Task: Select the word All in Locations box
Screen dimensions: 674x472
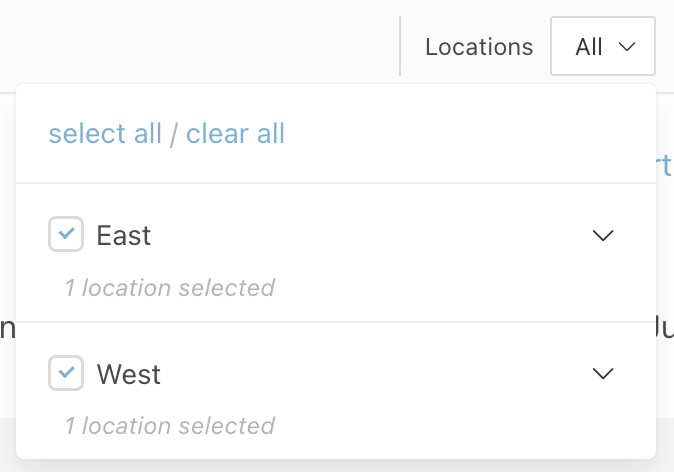Action: 588,47
